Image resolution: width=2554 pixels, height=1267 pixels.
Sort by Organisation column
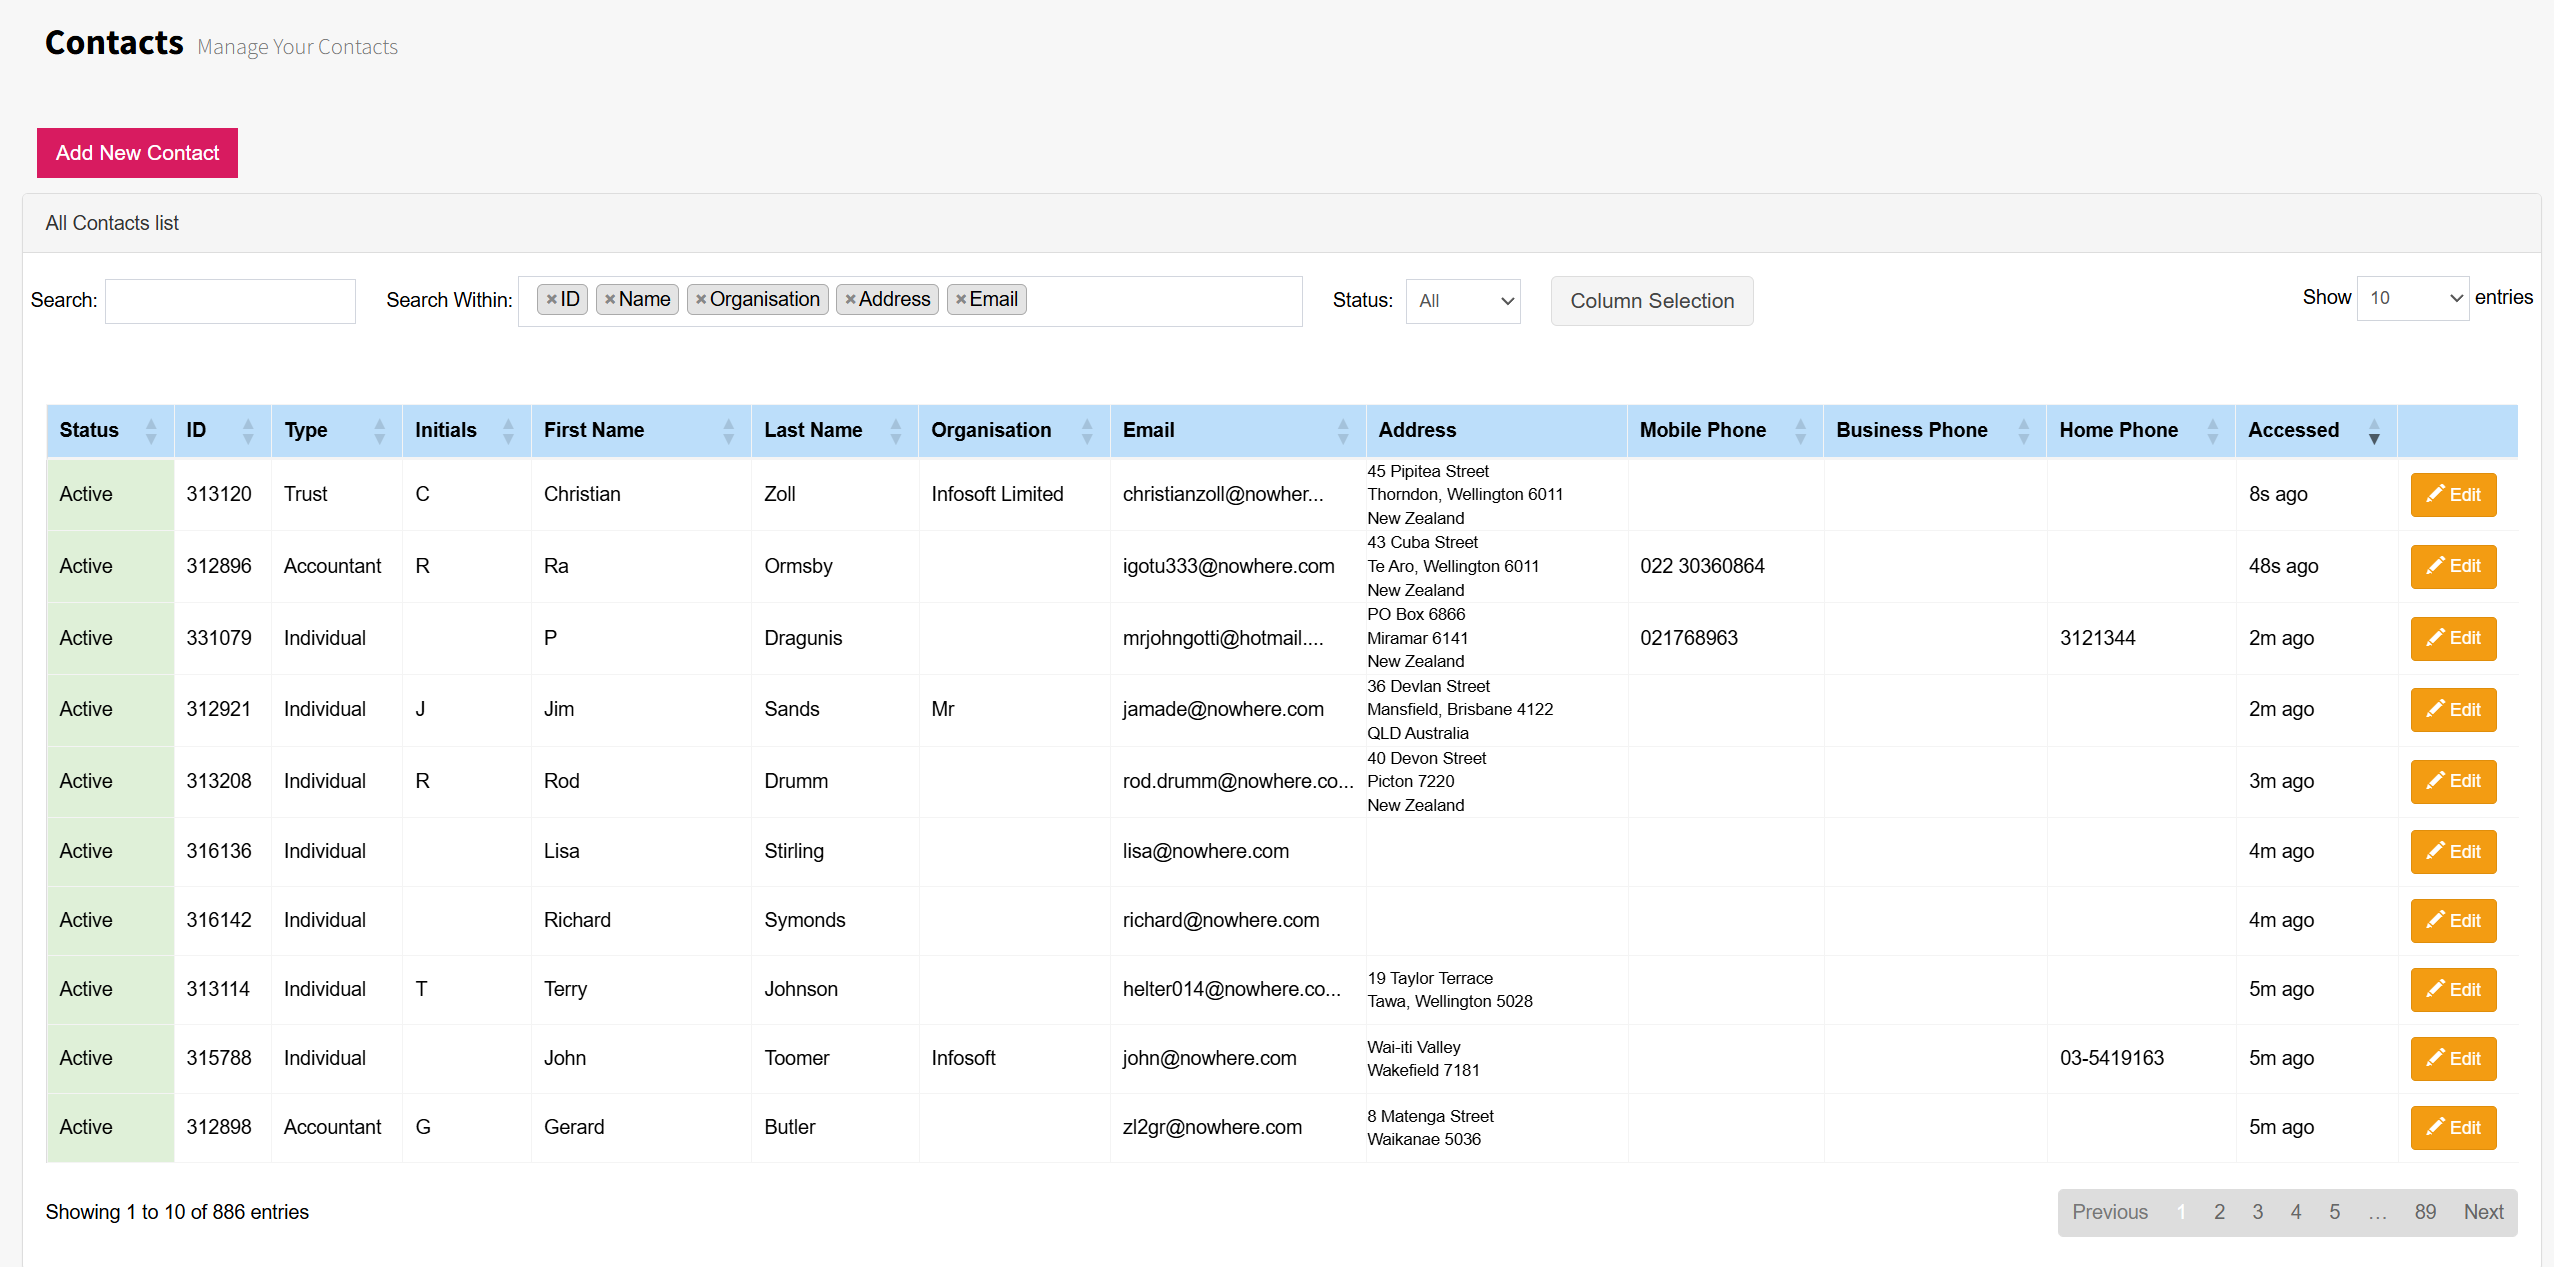(x=1013, y=431)
